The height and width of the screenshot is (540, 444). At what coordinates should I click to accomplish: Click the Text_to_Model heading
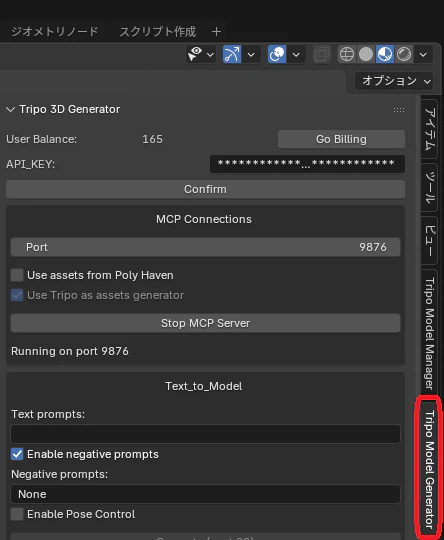click(x=204, y=386)
